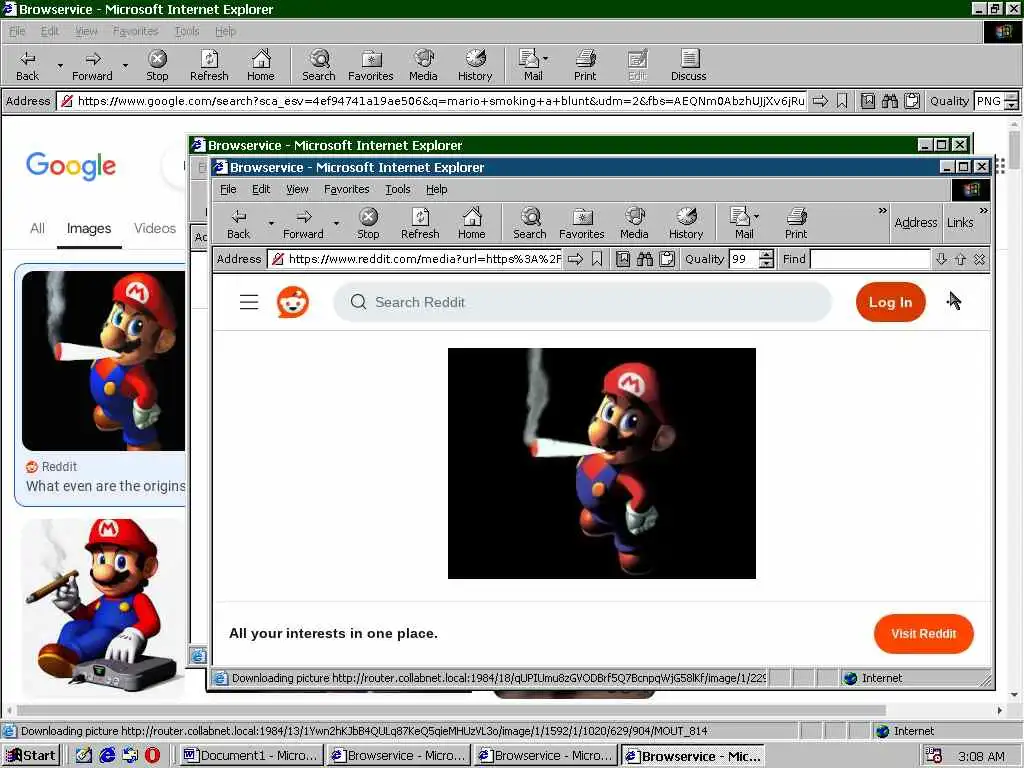
Task: Open the File menu in the front window
Action: (x=228, y=189)
